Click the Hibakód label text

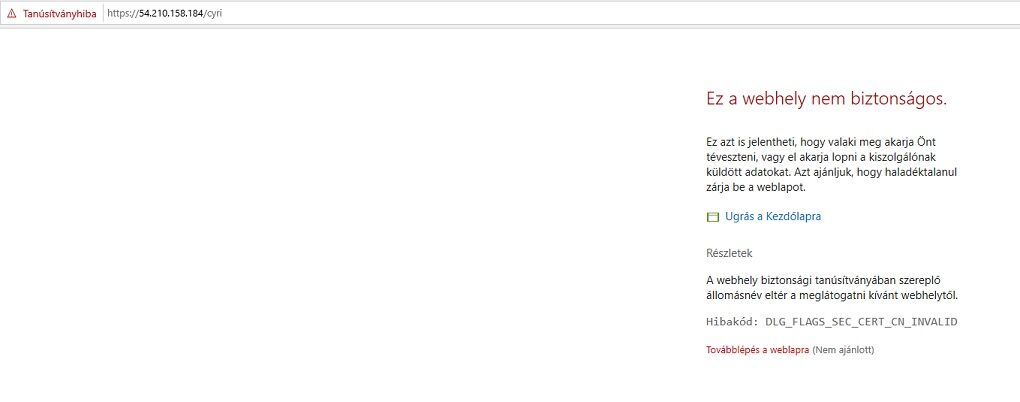(732, 321)
